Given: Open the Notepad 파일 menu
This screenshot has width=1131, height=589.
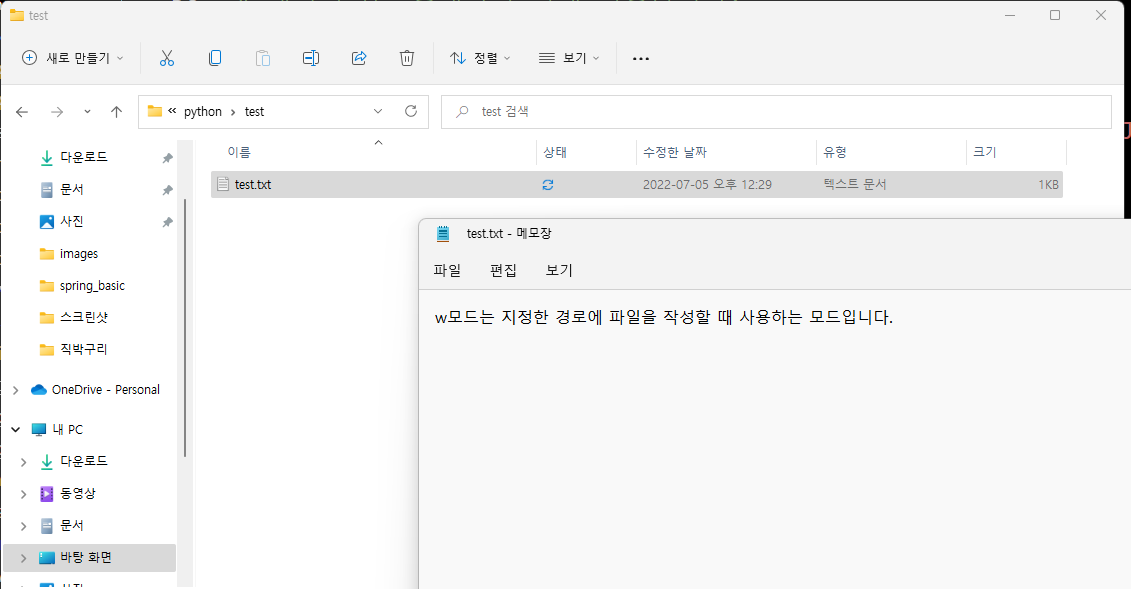Looking at the screenshot, I should pyautogui.click(x=447, y=270).
